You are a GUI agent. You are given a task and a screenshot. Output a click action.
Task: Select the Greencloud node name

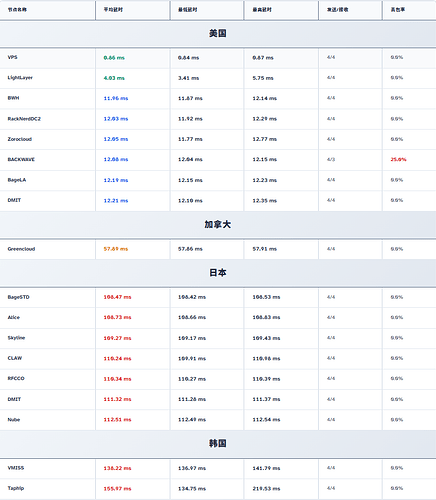[x=21, y=249]
